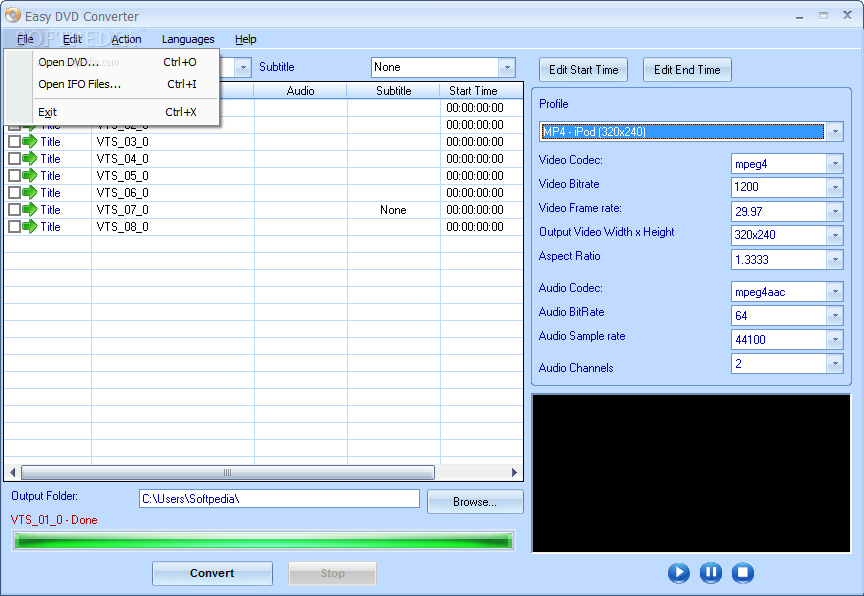Open the Video Codec dropdown
The height and width of the screenshot is (596, 864).
pos(835,164)
